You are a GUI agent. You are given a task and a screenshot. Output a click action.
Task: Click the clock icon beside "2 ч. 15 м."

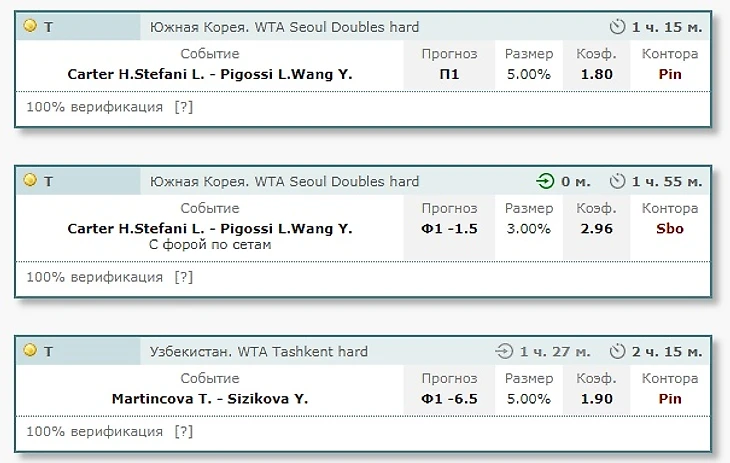[x=617, y=352]
